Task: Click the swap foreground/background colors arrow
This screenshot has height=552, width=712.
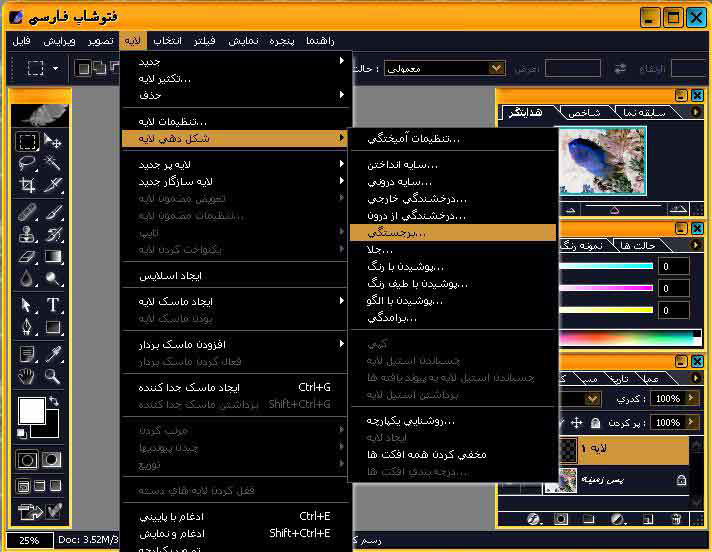Action: tap(54, 401)
